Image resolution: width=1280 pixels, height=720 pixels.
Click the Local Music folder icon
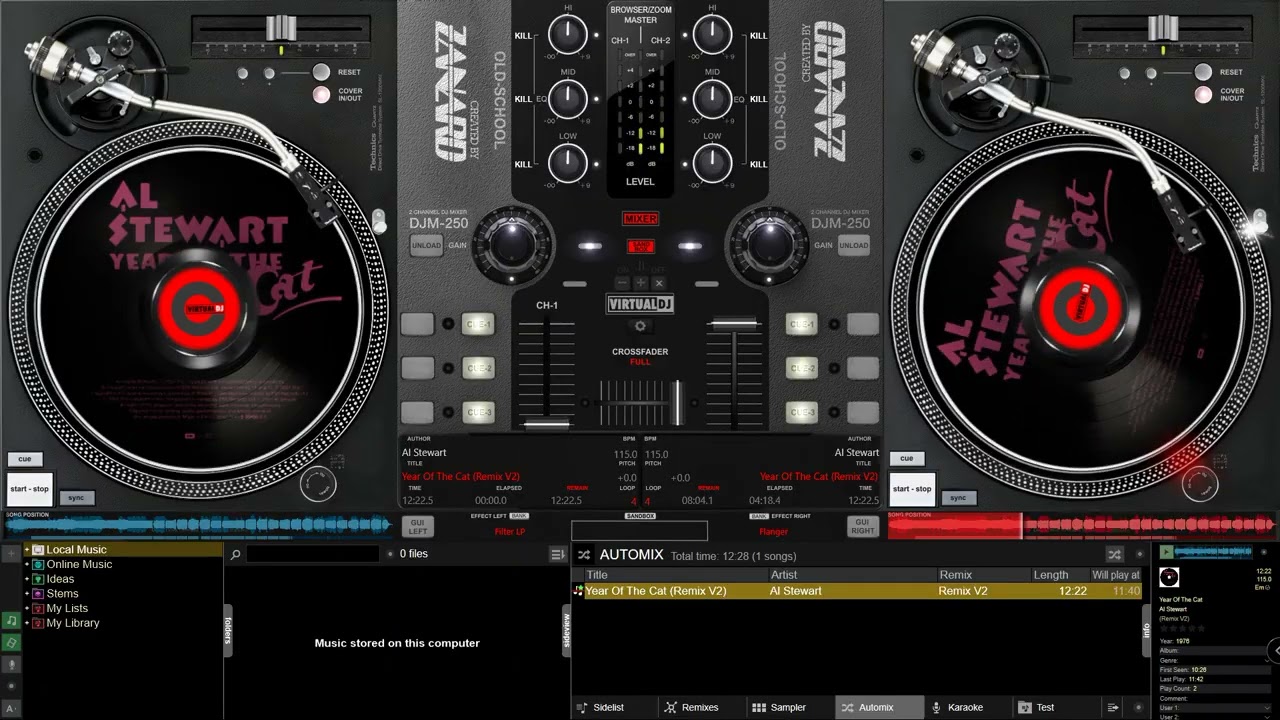click(x=38, y=550)
